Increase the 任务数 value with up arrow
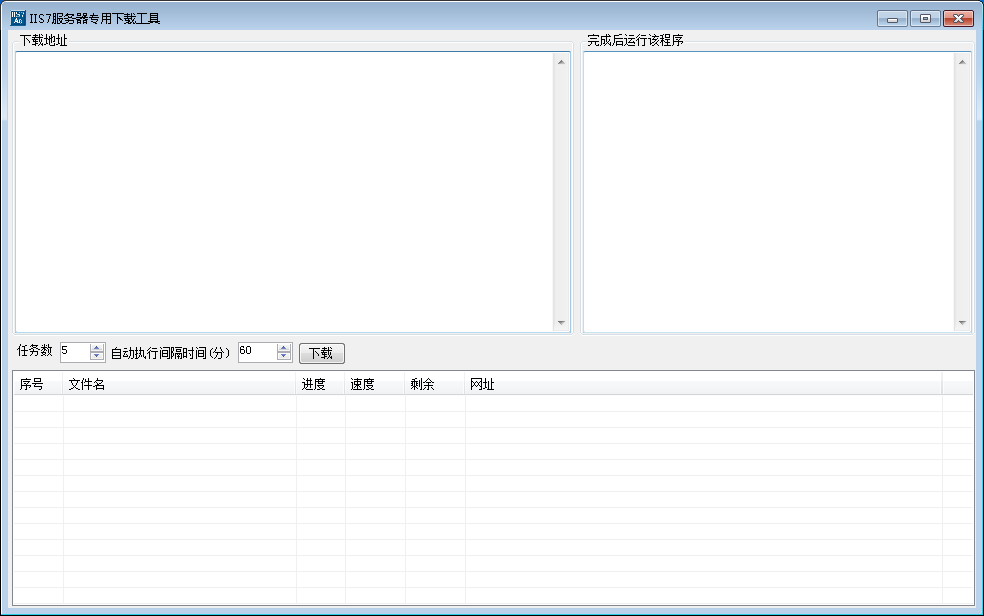984x616 pixels. [97, 348]
